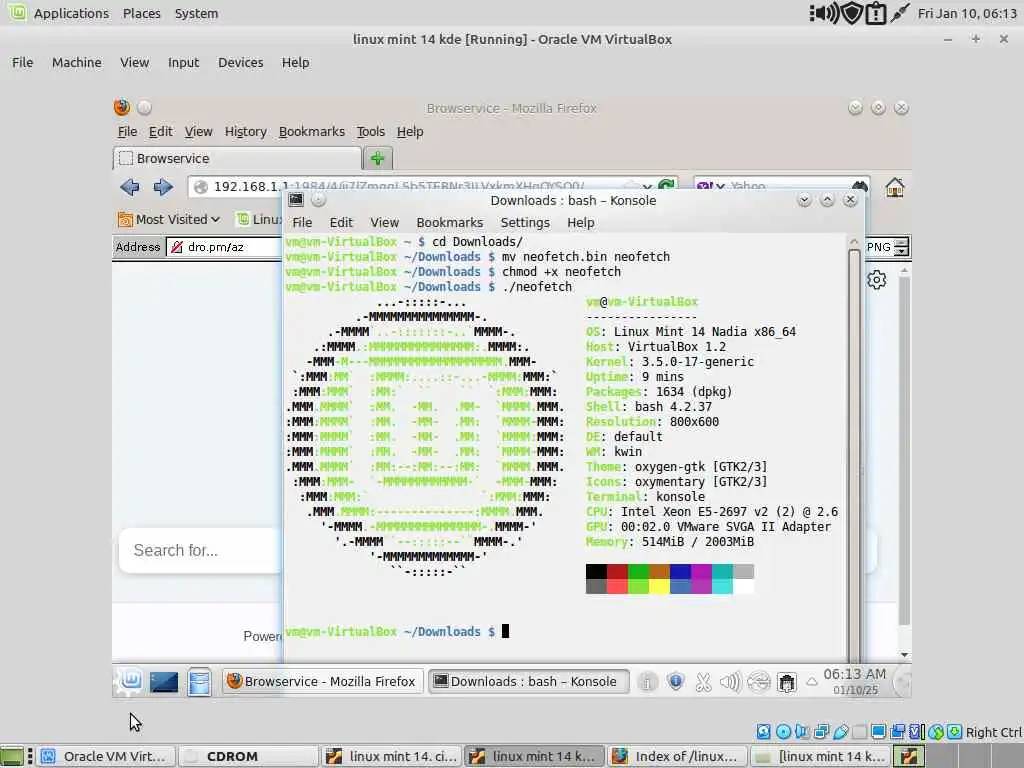Open VirtualBox Input menu
This screenshot has height=768, width=1024.
(183, 63)
